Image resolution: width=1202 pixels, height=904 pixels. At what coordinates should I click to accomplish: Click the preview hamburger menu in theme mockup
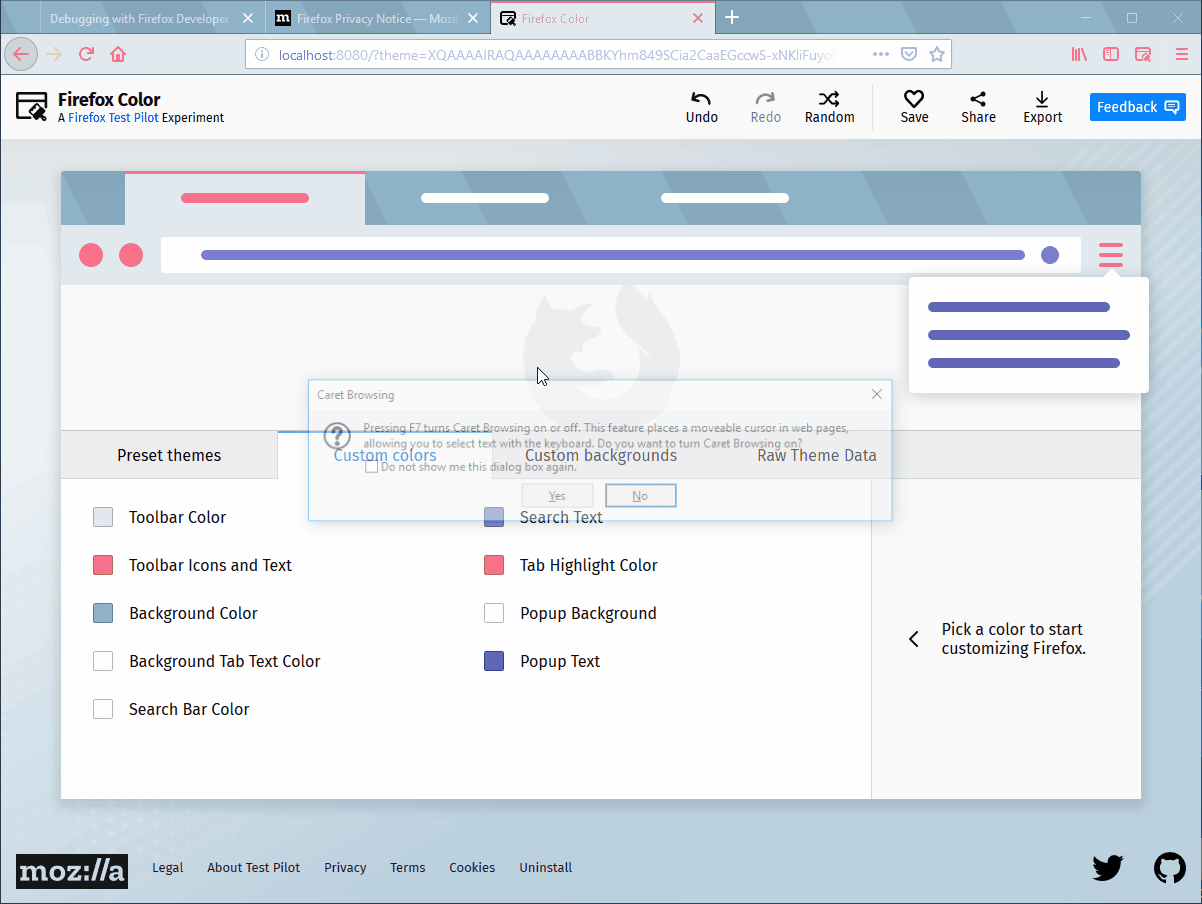coord(1111,255)
